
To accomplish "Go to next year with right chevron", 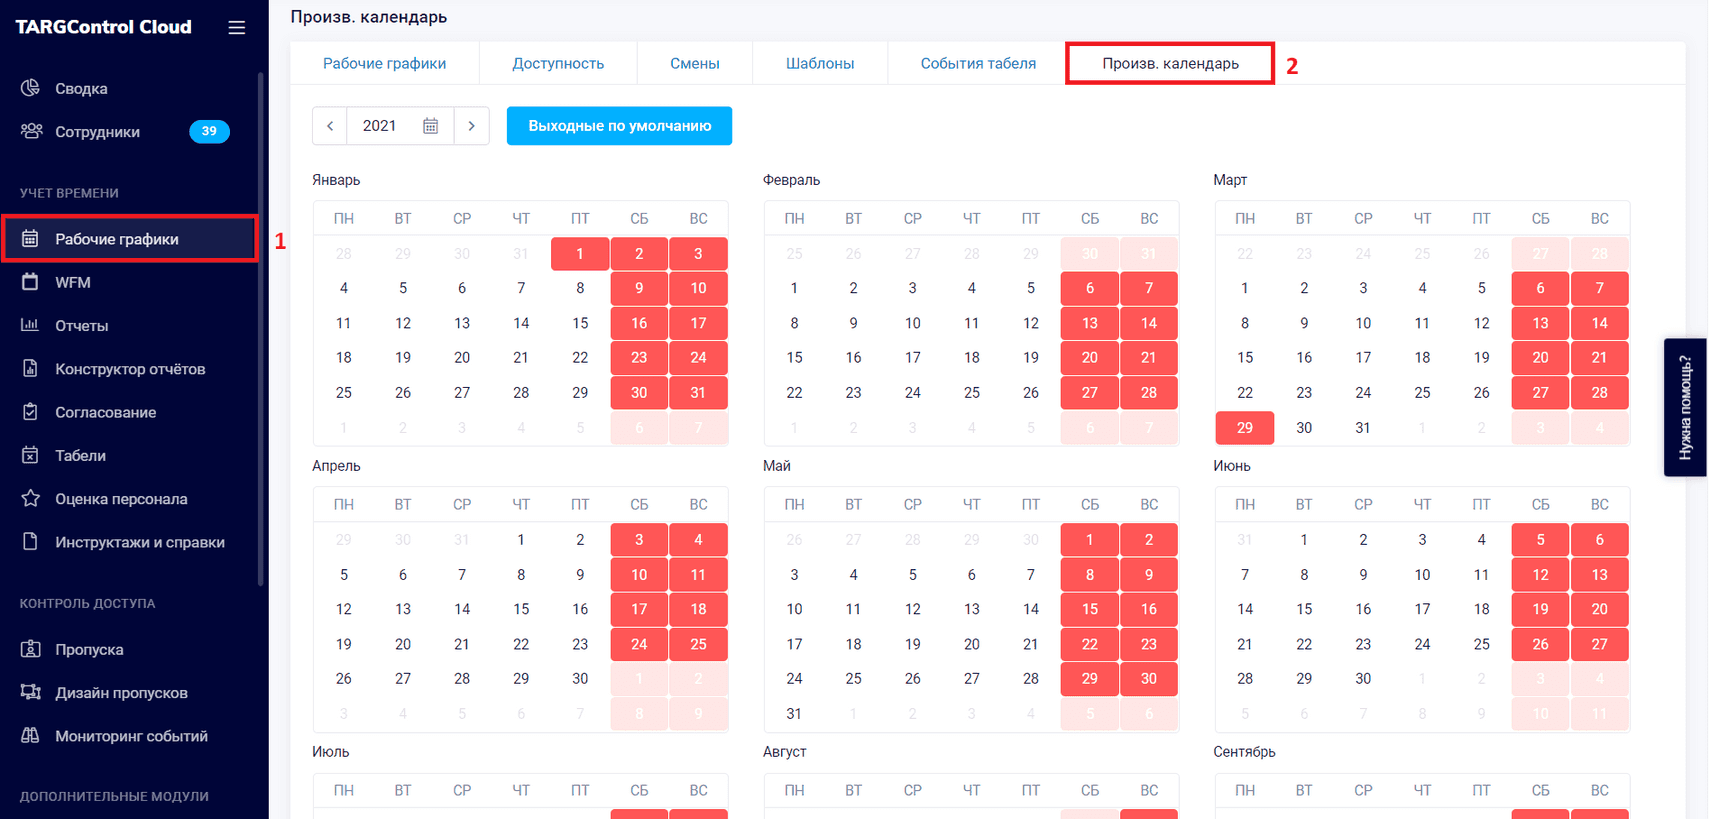I will (x=471, y=126).
